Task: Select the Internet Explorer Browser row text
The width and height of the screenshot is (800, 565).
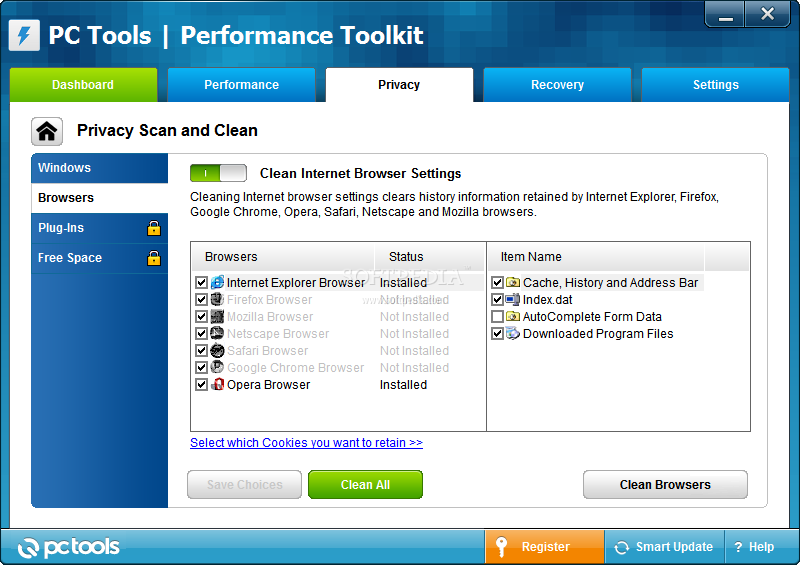Action: (x=296, y=283)
